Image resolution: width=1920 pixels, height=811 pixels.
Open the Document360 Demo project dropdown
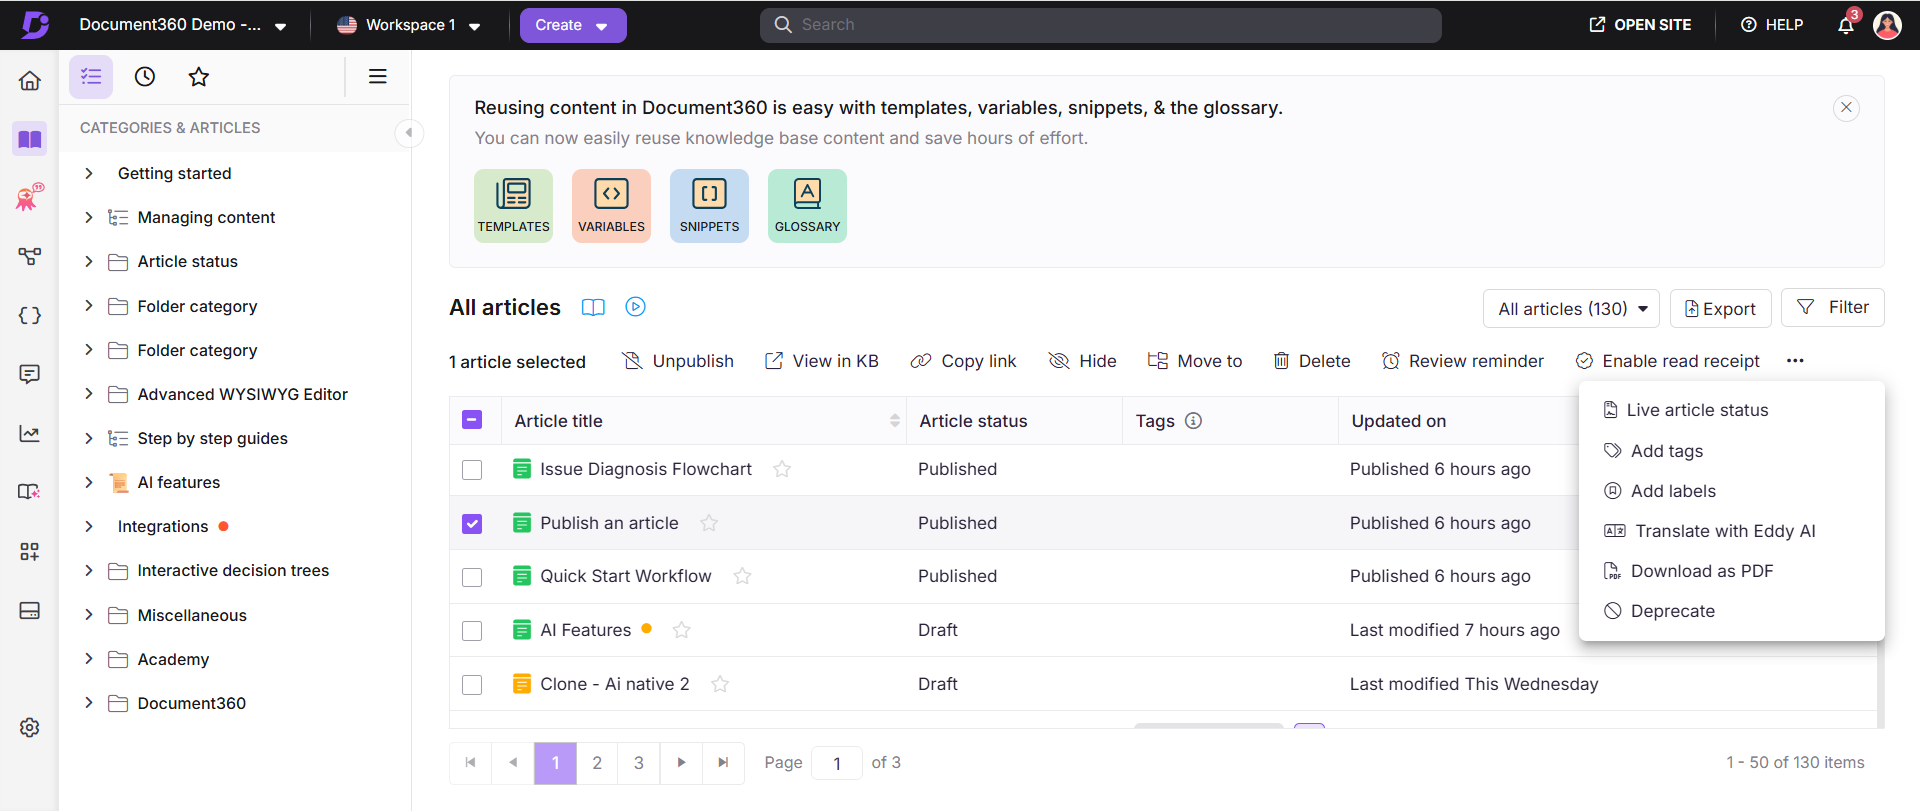tap(183, 25)
